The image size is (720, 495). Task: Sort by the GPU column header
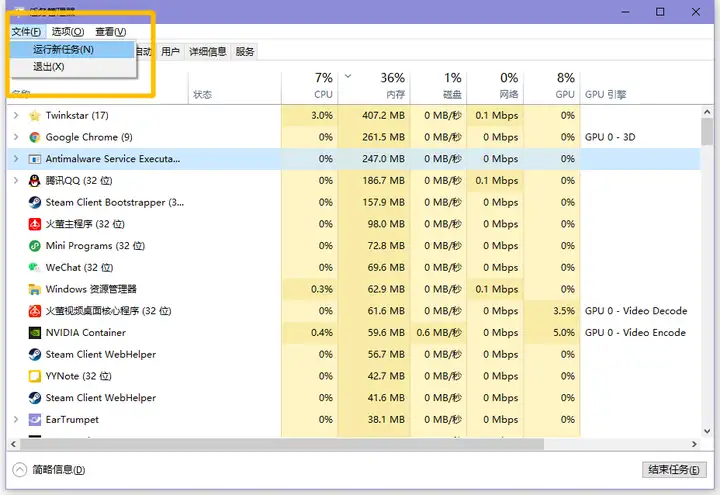point(551,86)
